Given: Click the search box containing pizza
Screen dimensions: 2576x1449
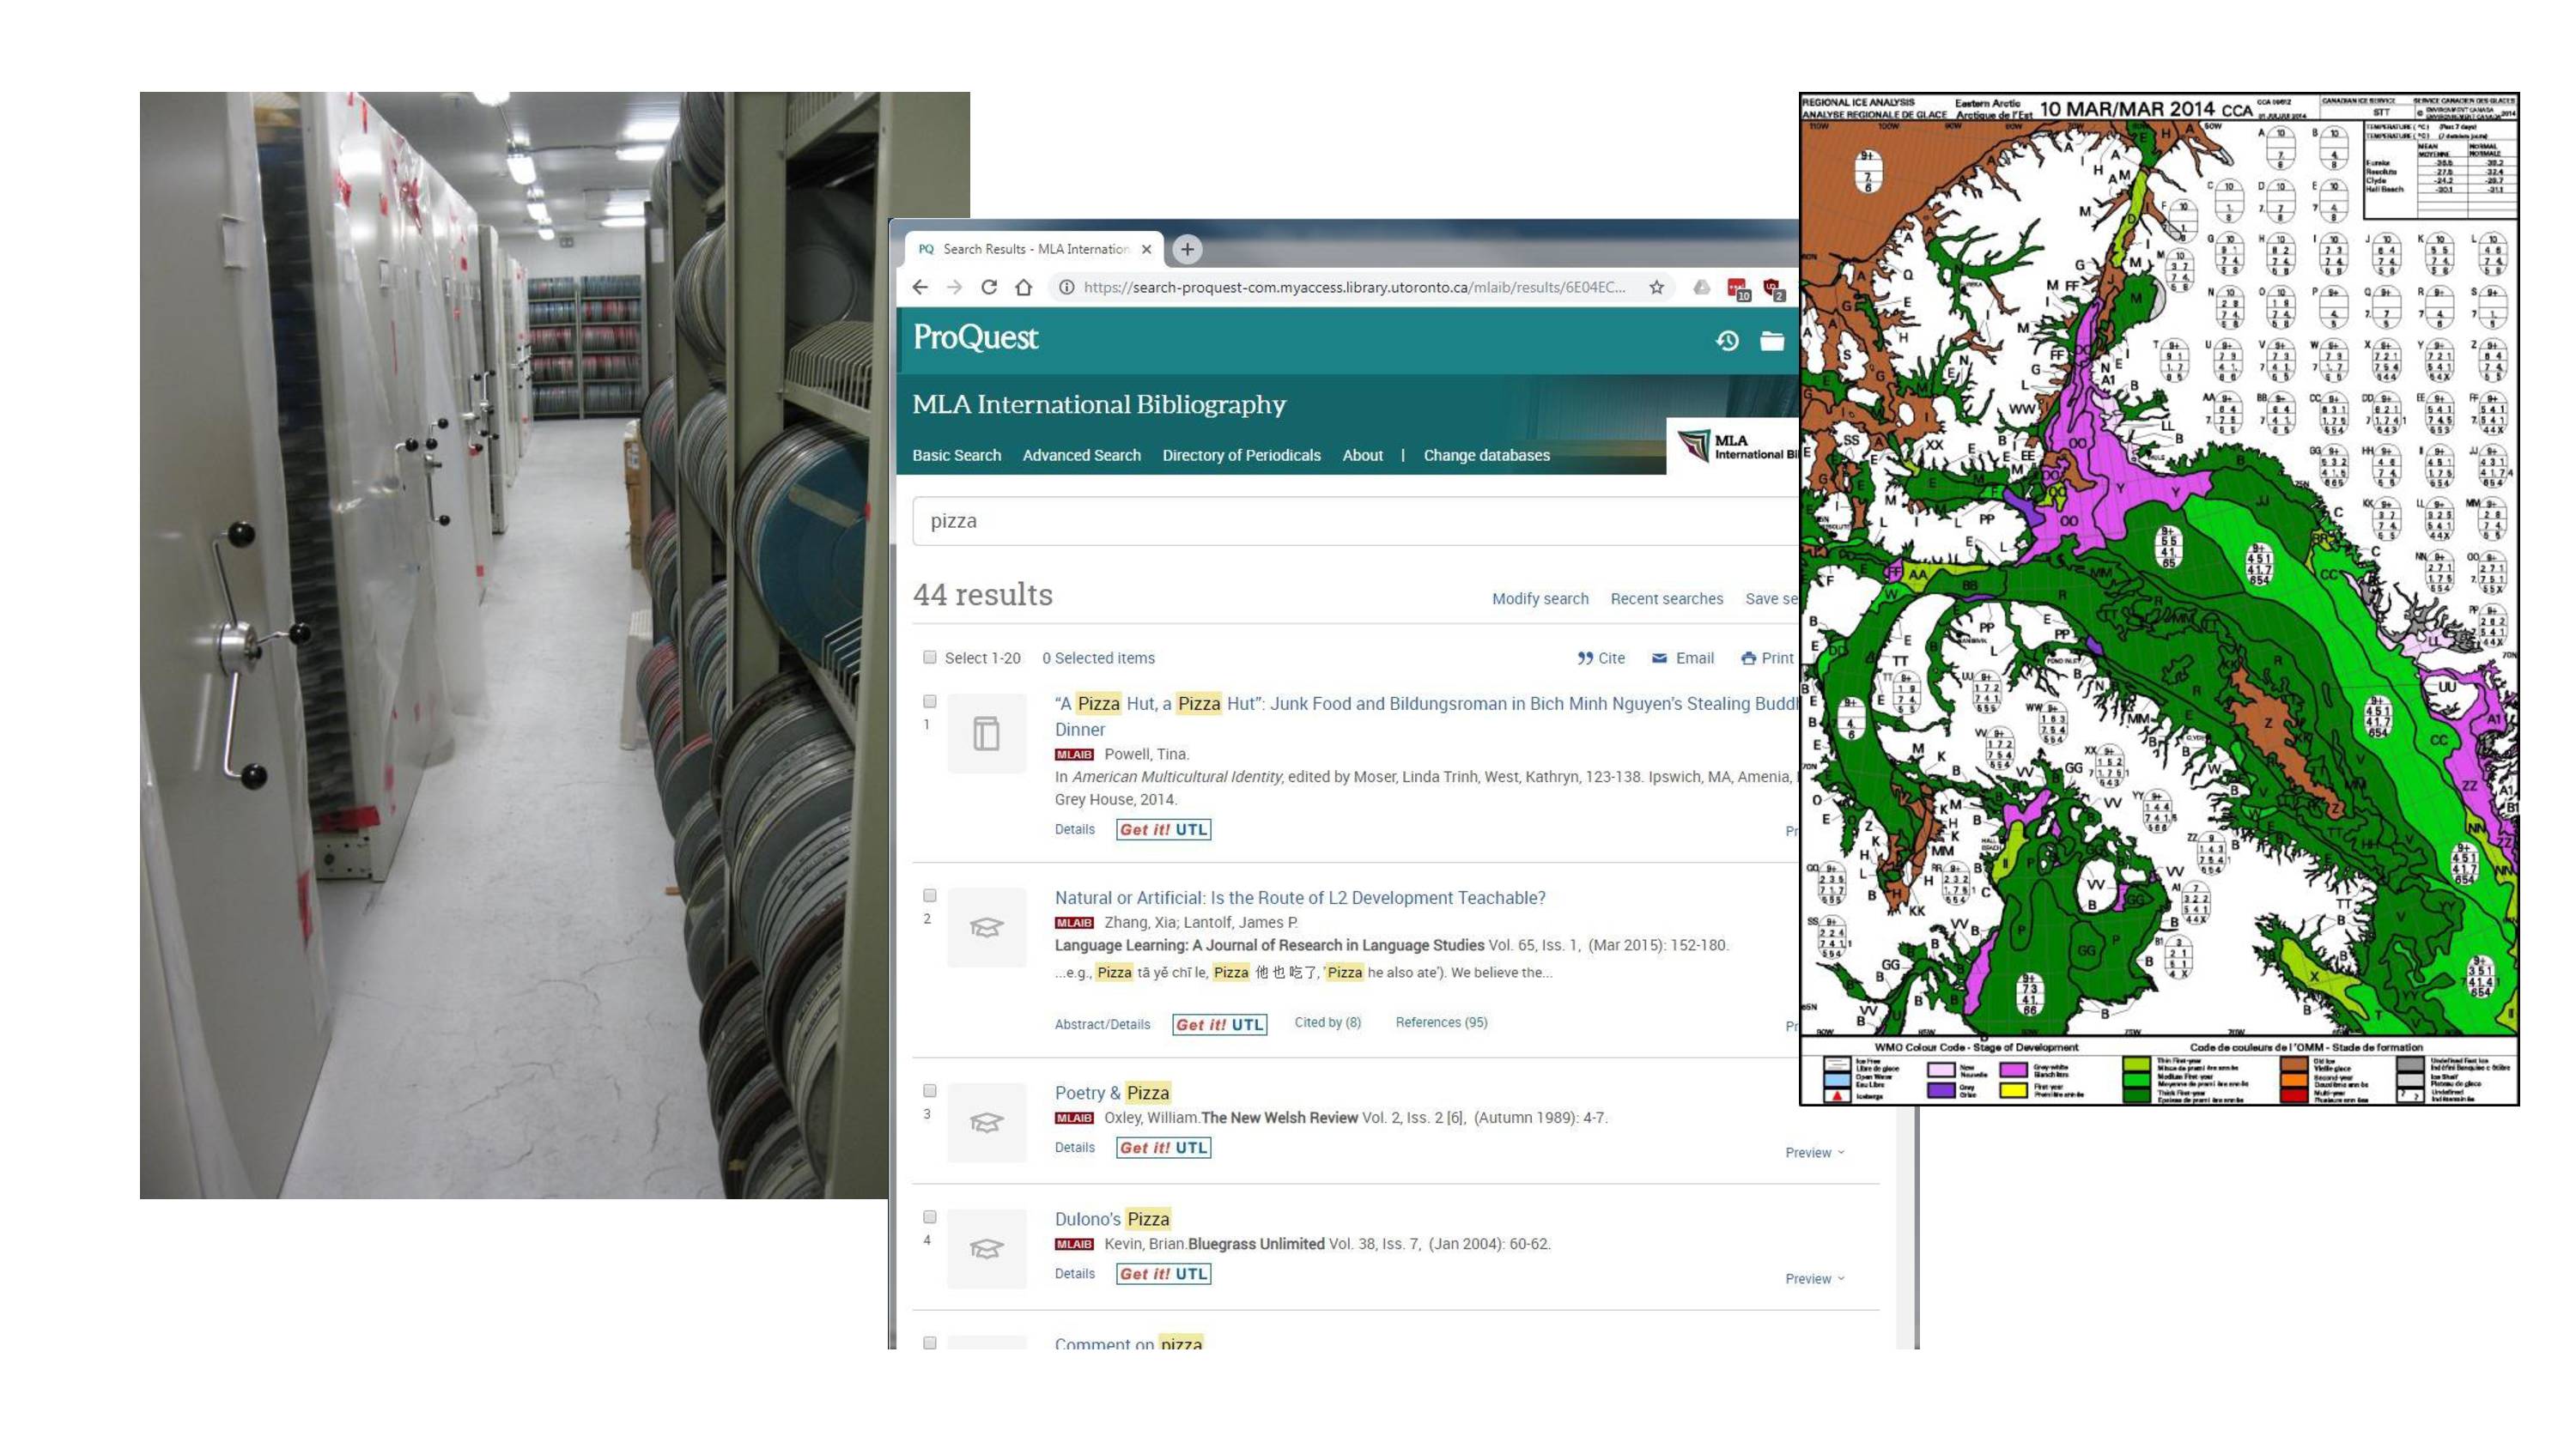Looking at the screenshot, I should click(1355, 521).
